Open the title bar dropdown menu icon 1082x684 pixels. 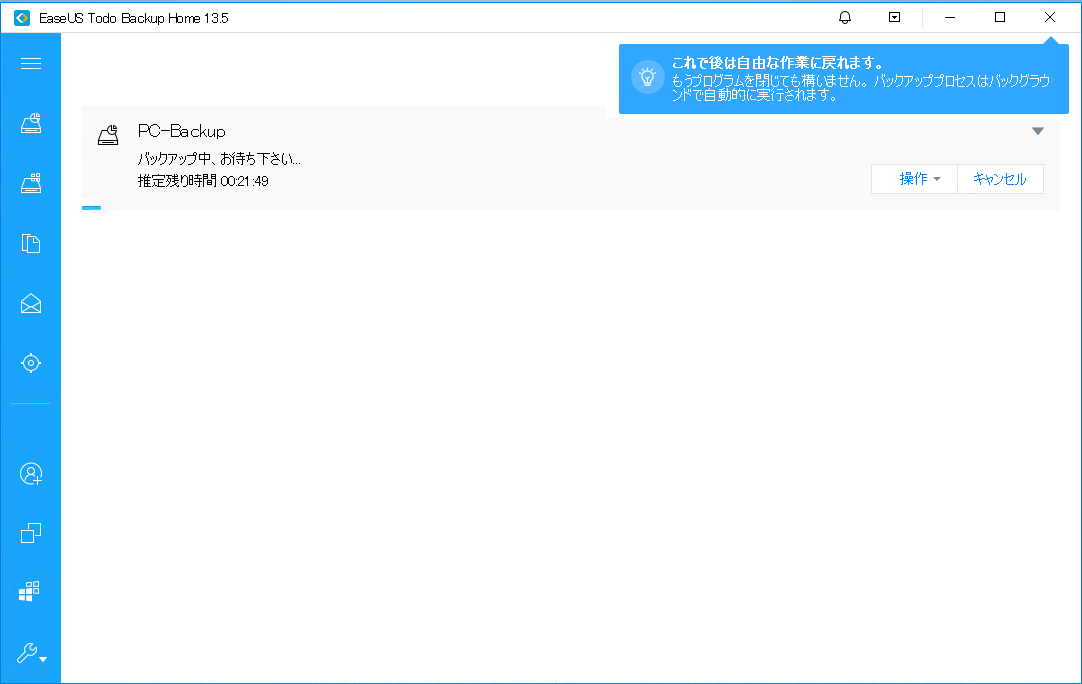pyautogui.click(x=894, y=17)
